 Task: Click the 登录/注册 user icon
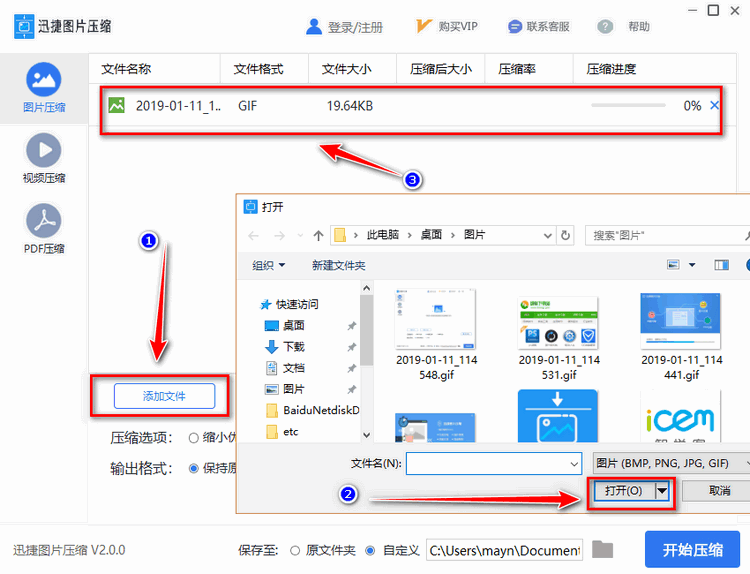[314, 27]
